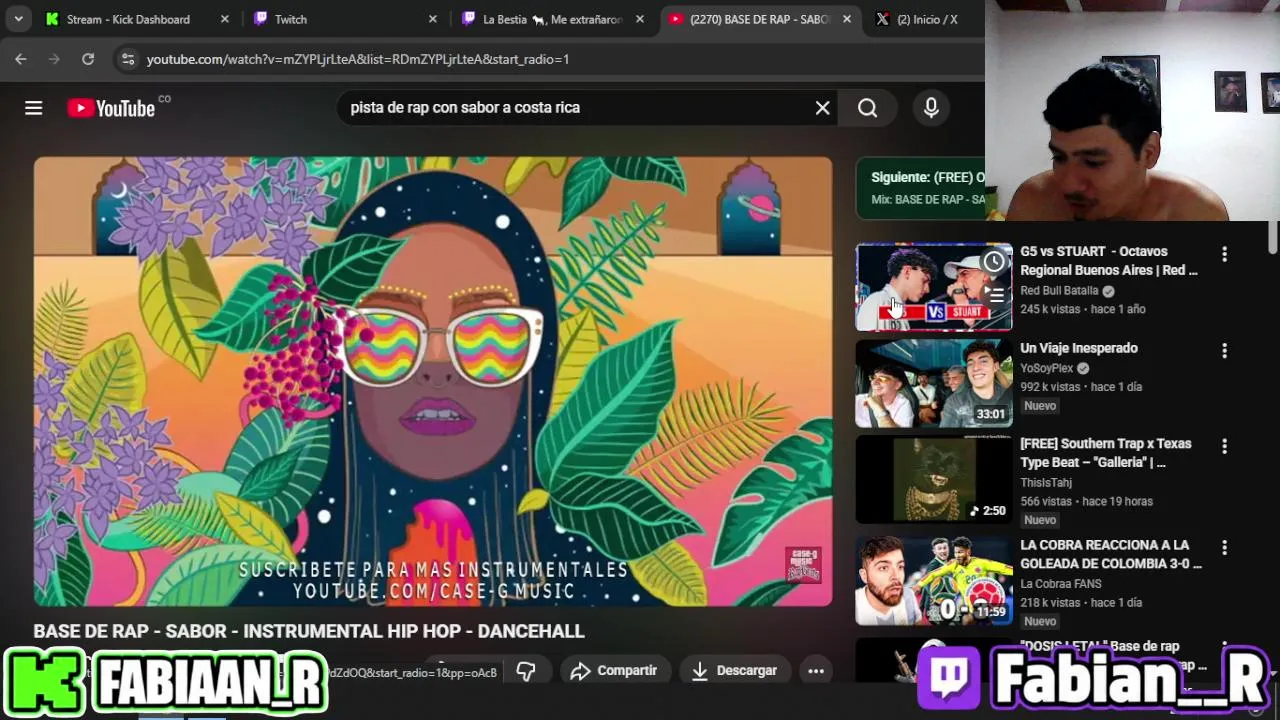The image size is (1280, 720).
Task: Click Nuevo badge under ThisIsTahj video
Action: pos(1040,520)
